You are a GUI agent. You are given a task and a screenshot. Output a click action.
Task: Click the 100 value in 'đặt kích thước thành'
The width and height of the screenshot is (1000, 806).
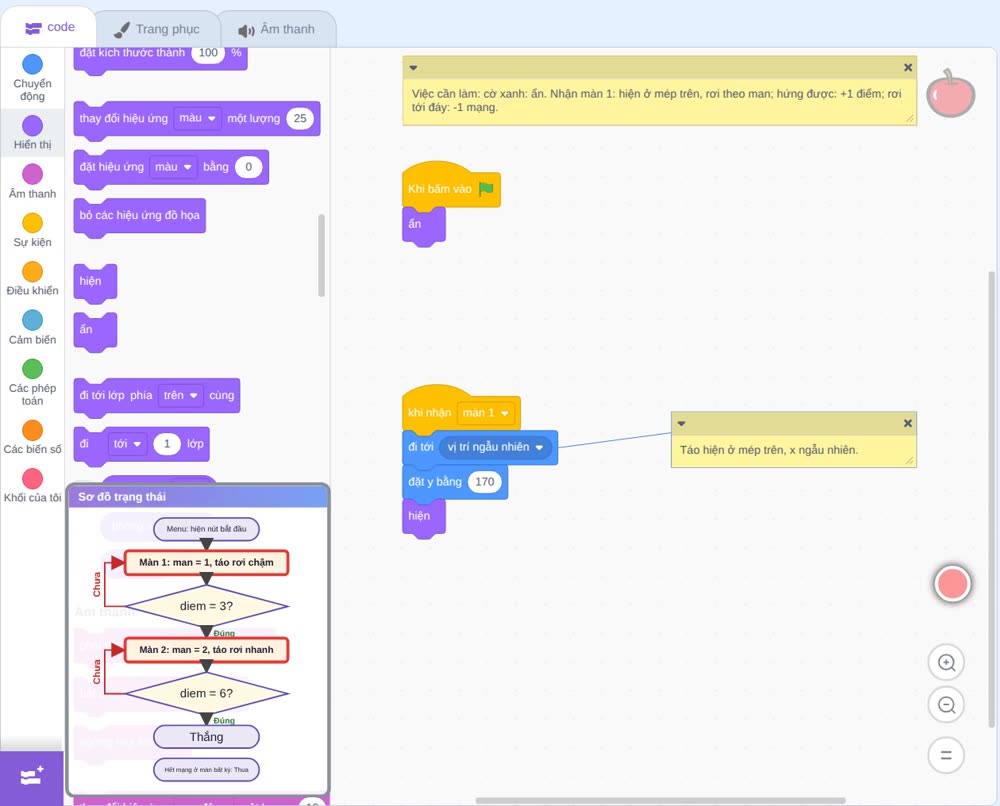click(209, 53)
